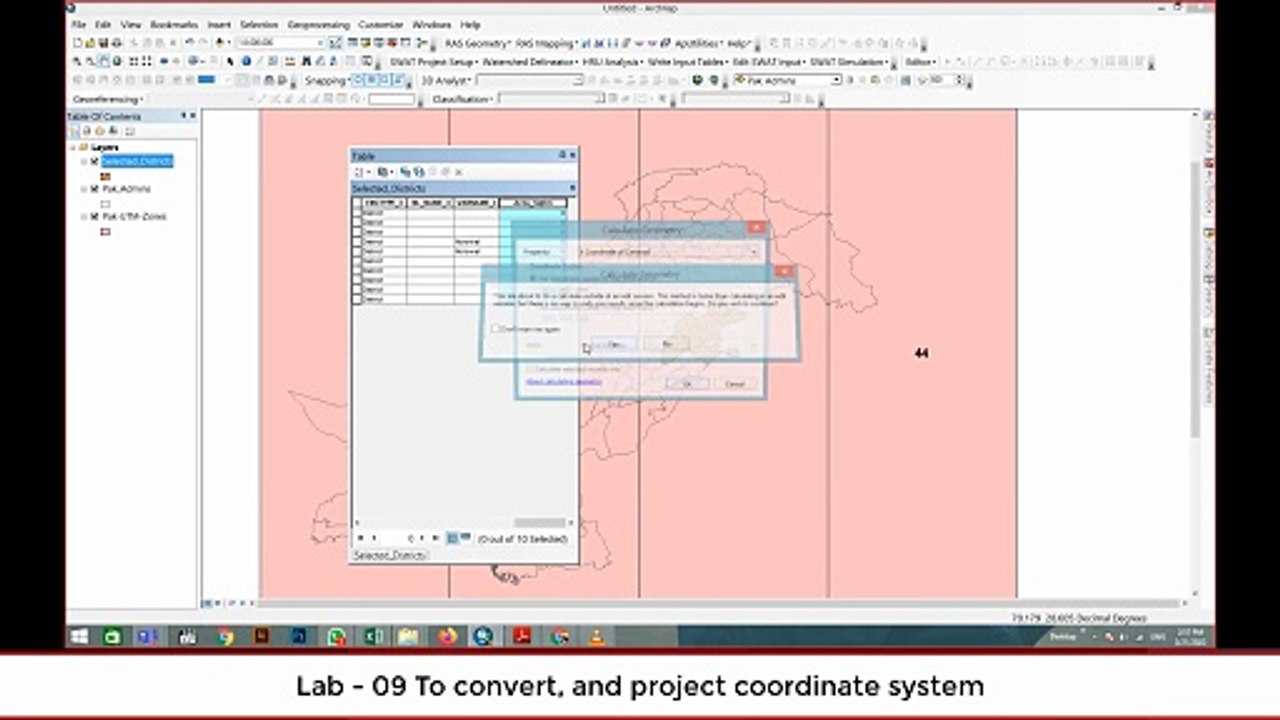Viewport: 1280px width, 720px height.
Task: Open the Bookmarks menu
Action: [x=174, y=24]
